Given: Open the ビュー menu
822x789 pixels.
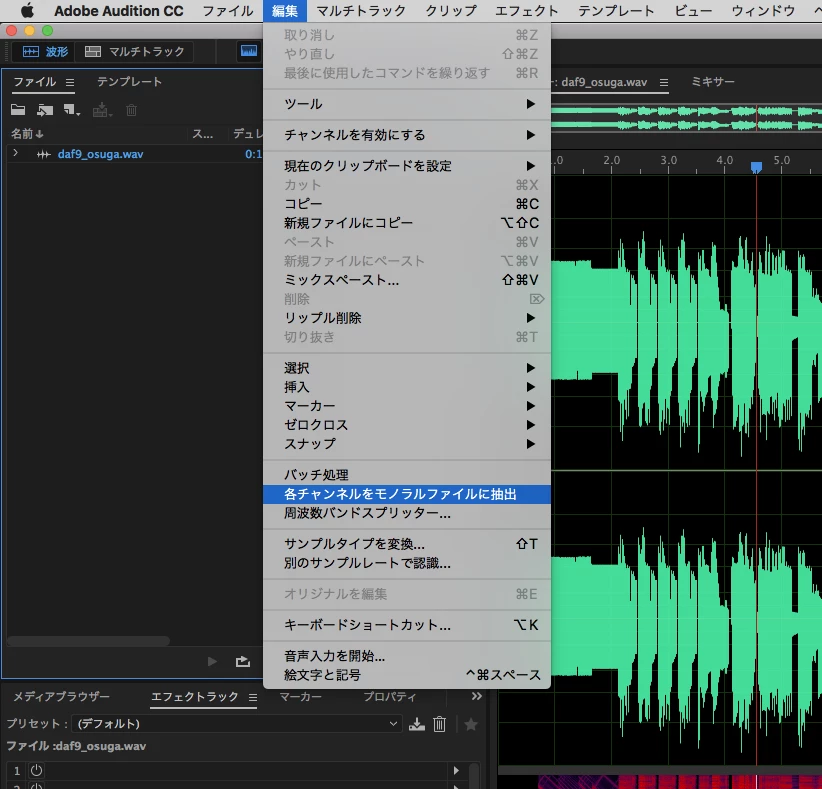Looking at the screenshot, I should [x=693, y=10].
